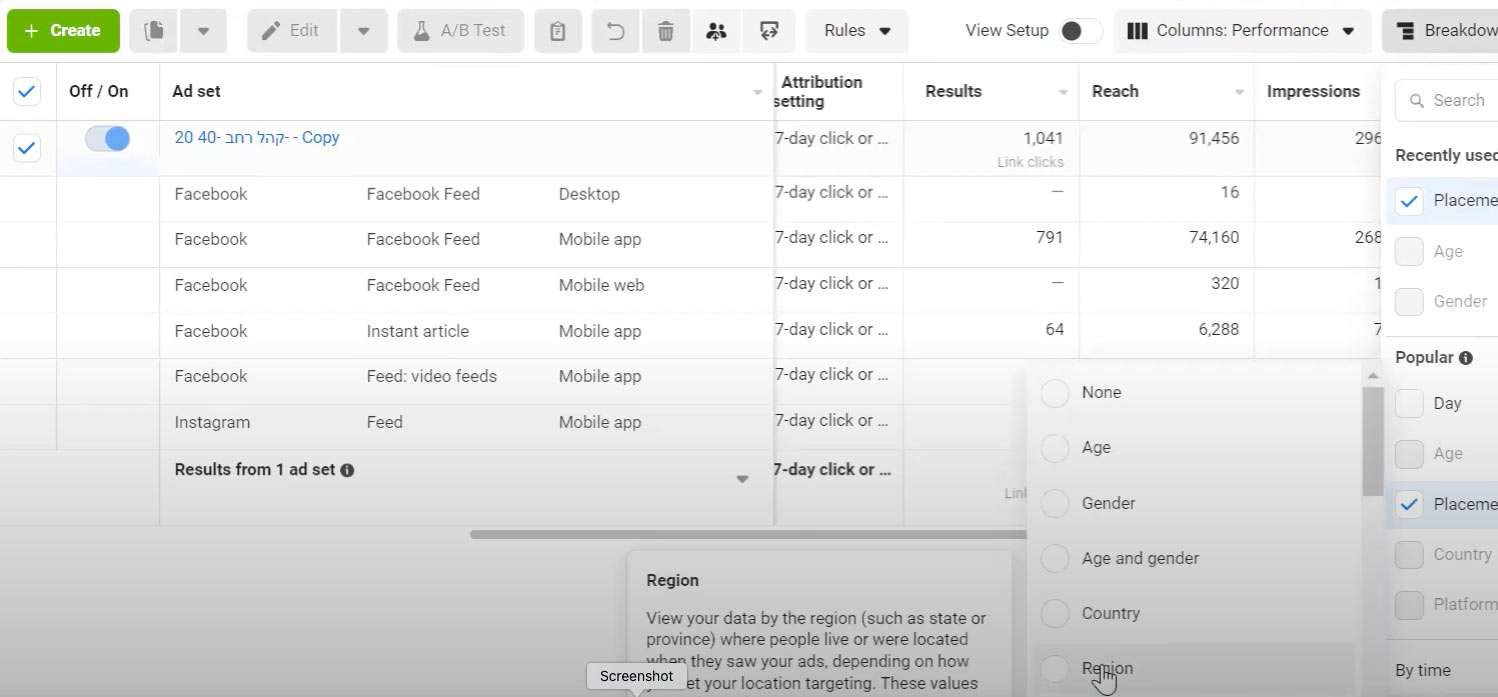Check the Day breakdown checkbox
The image size is (1498, 697).
1409,403
